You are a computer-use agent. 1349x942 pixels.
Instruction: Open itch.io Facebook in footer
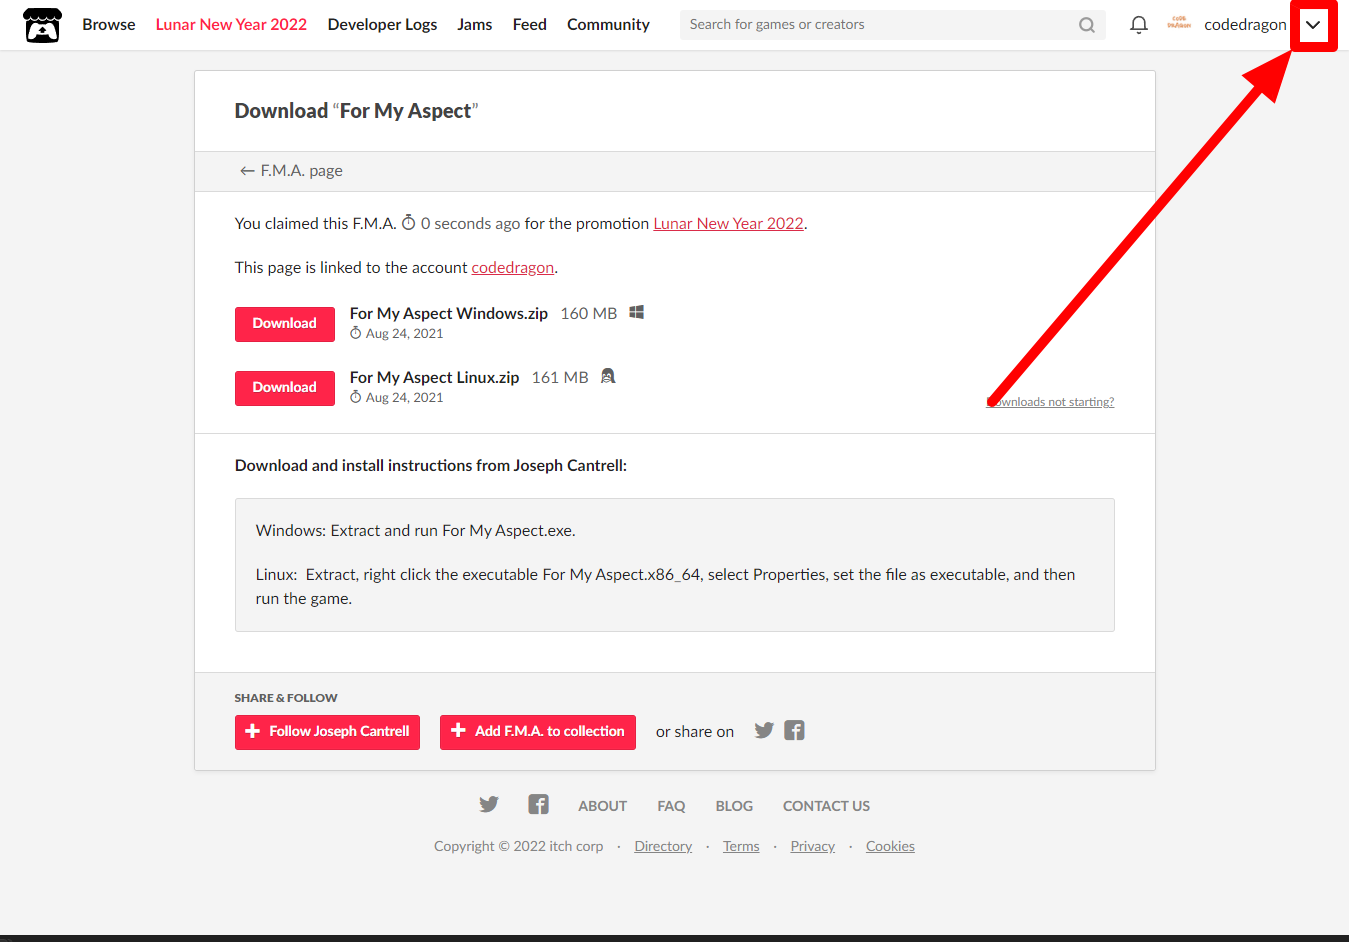tap(538, 805)
